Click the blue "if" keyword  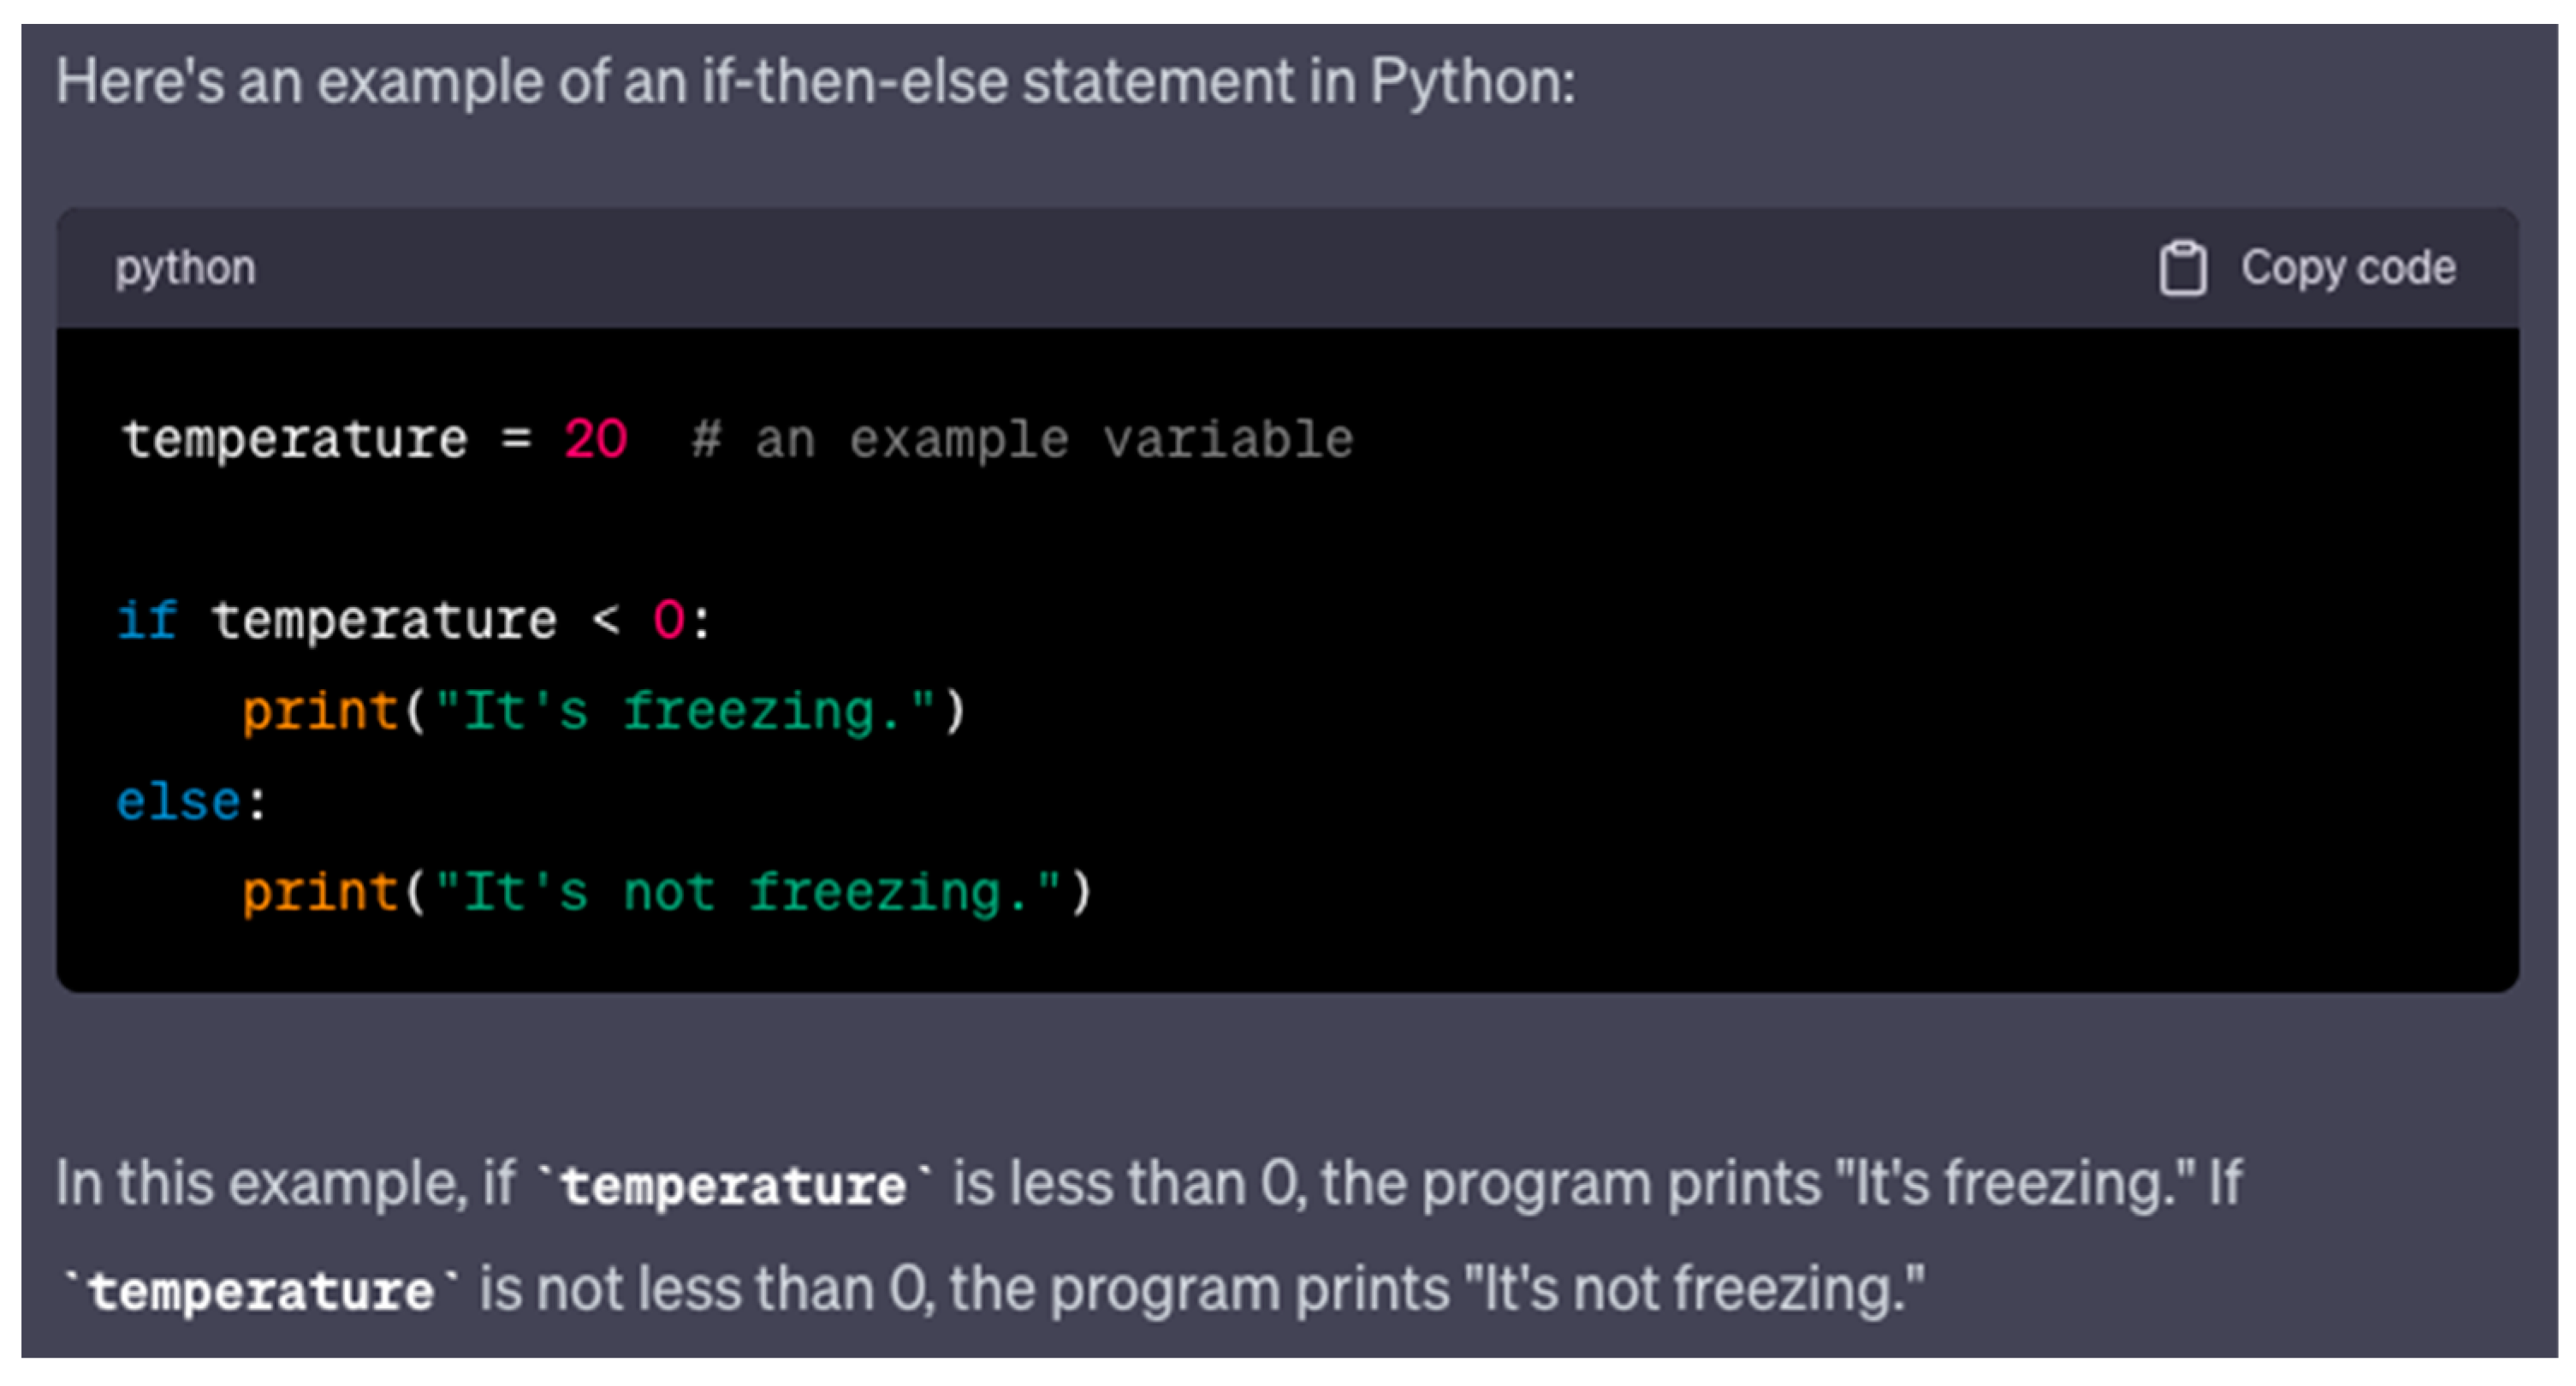(x=147, y=620)
